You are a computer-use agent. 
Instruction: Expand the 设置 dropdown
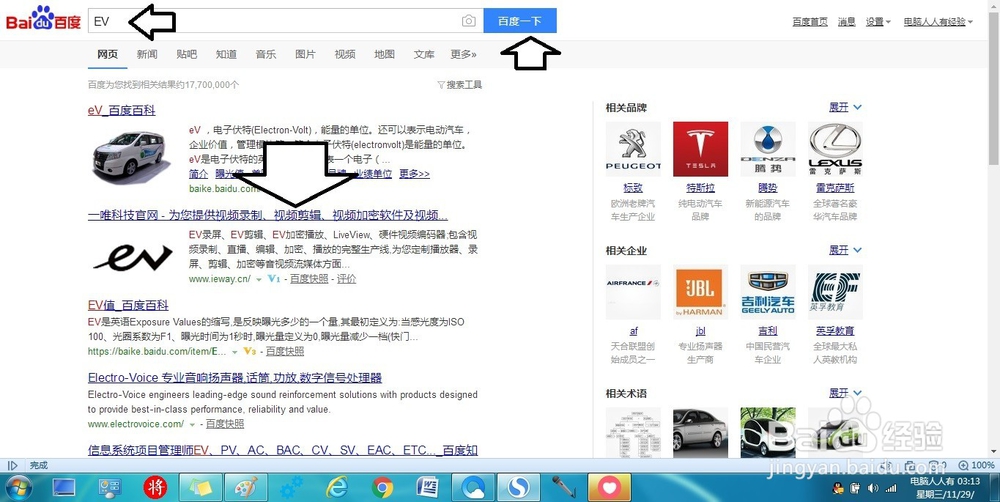[x=878, y=22]
